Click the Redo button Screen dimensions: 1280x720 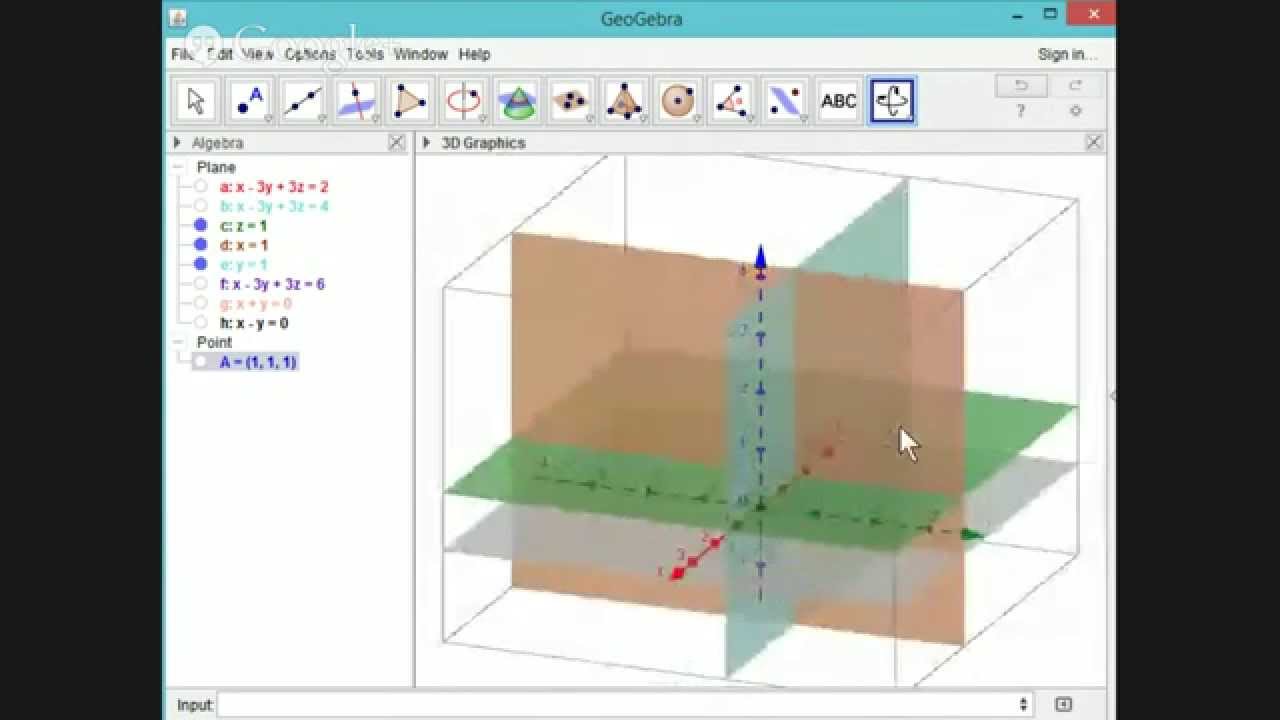pos(1075,86)
